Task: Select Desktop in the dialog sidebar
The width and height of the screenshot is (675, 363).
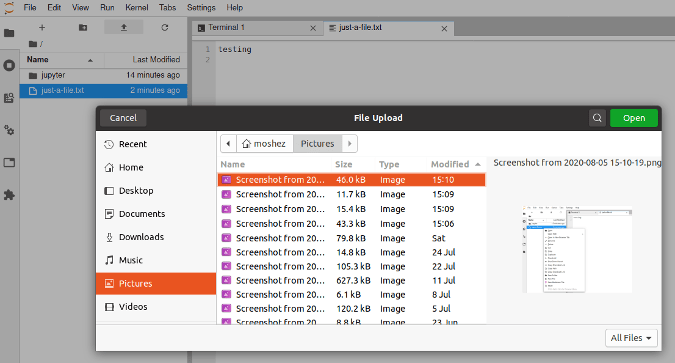Action: click(x=156, y=191)
